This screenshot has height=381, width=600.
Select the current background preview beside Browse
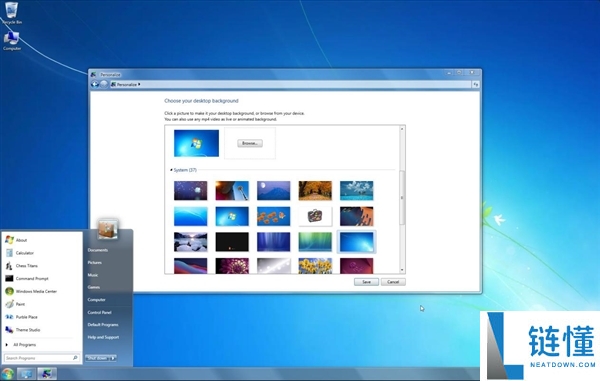pyautogui.click(x=196, y=143)
